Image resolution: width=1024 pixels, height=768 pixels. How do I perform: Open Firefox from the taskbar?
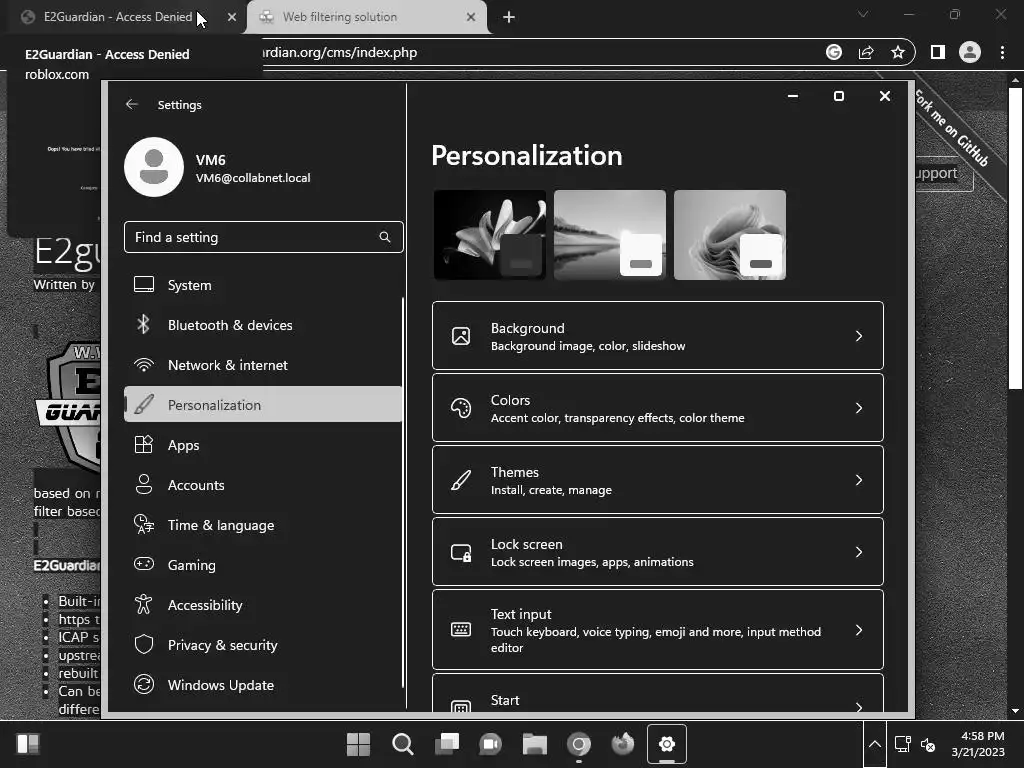(622, 744)
